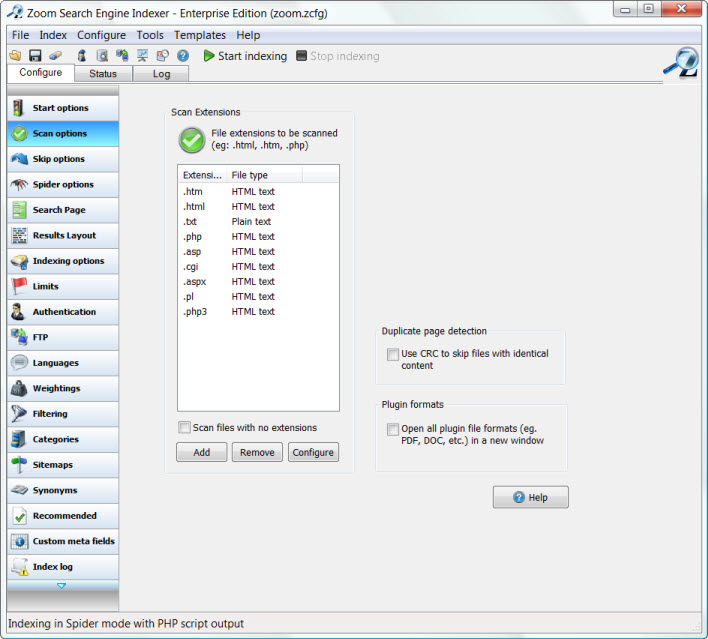Click the Configure extension button
The height and width of the screenshot is (639, 708).
[x=313, y=452]
